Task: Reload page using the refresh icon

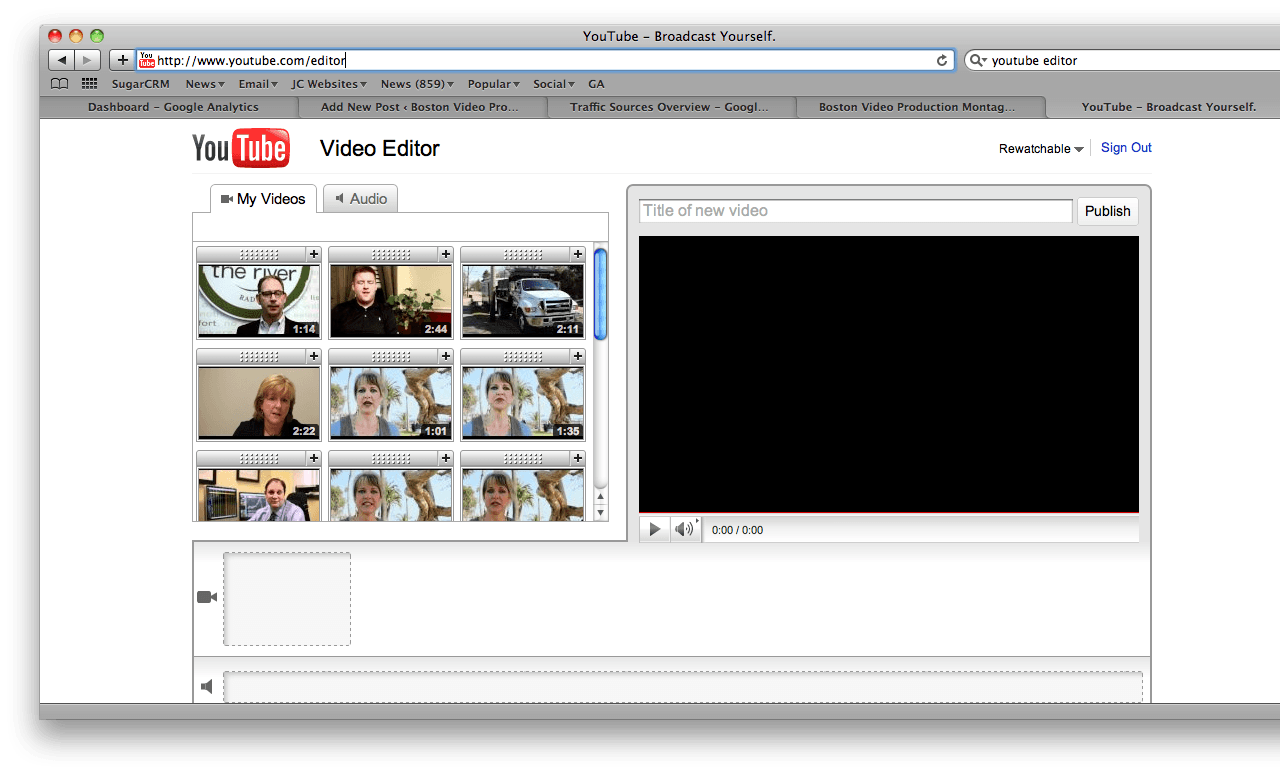Action: point(941,60)
